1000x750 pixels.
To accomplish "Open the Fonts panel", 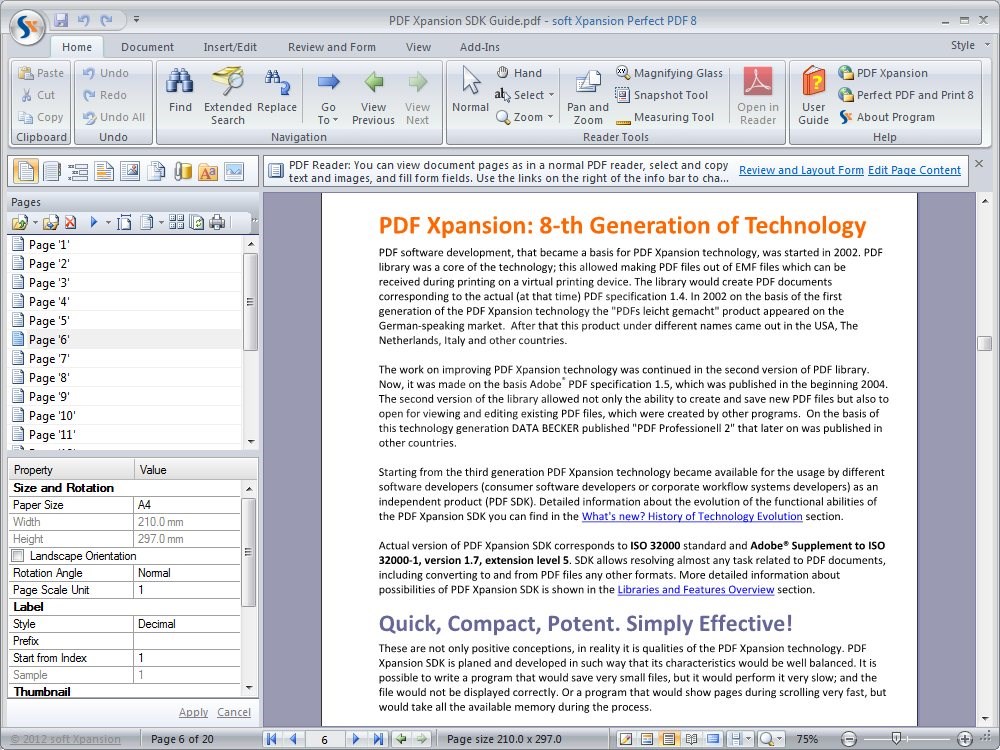I will coord(208,172).
